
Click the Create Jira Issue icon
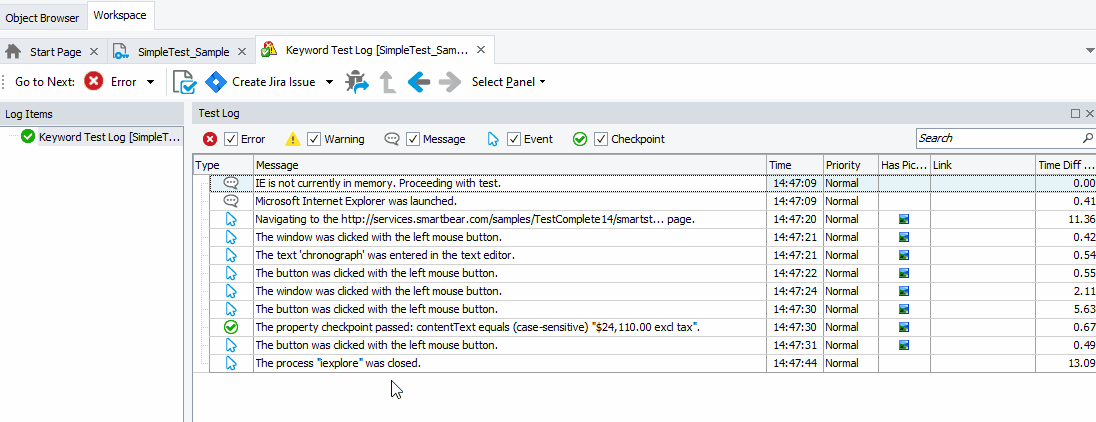pos(216,82)
